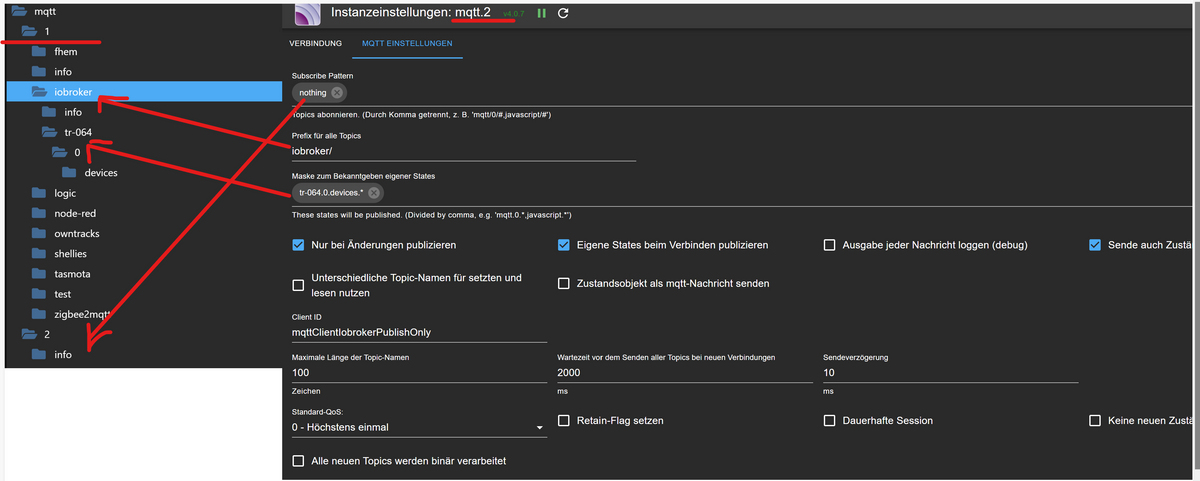
Task: Click the reload icon next to the pause button
Action: [563, 13]
